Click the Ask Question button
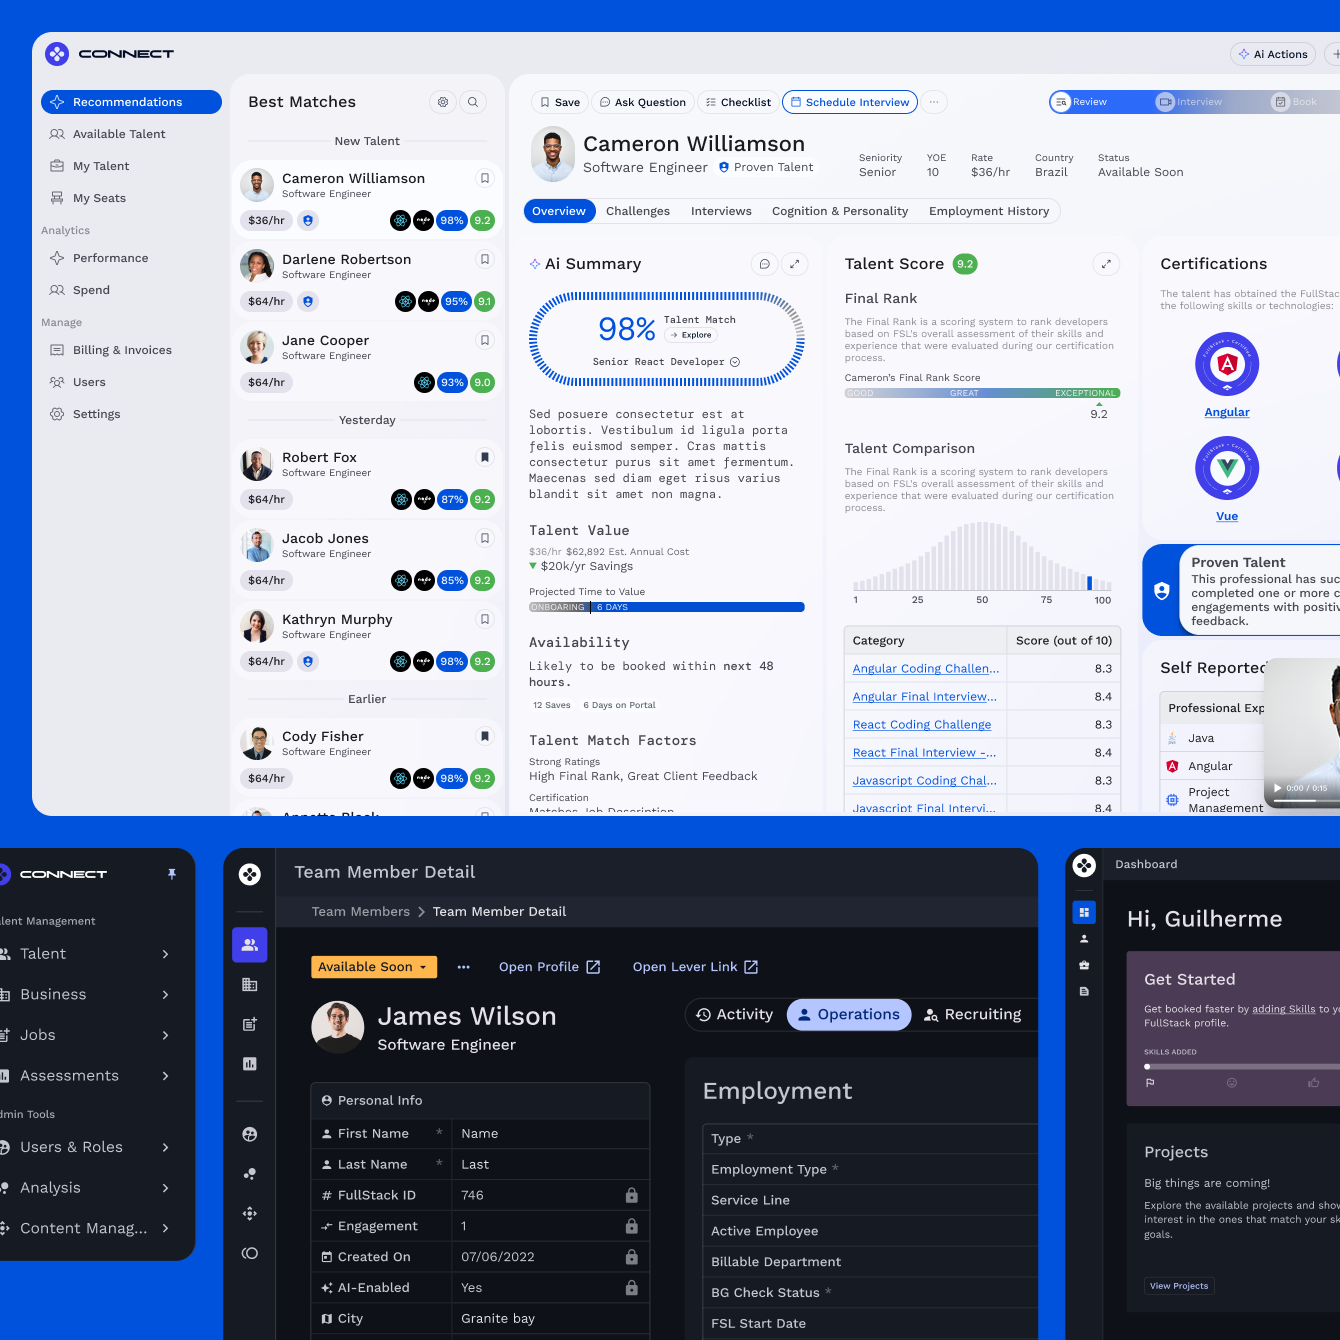 click(x=642, y=102)
